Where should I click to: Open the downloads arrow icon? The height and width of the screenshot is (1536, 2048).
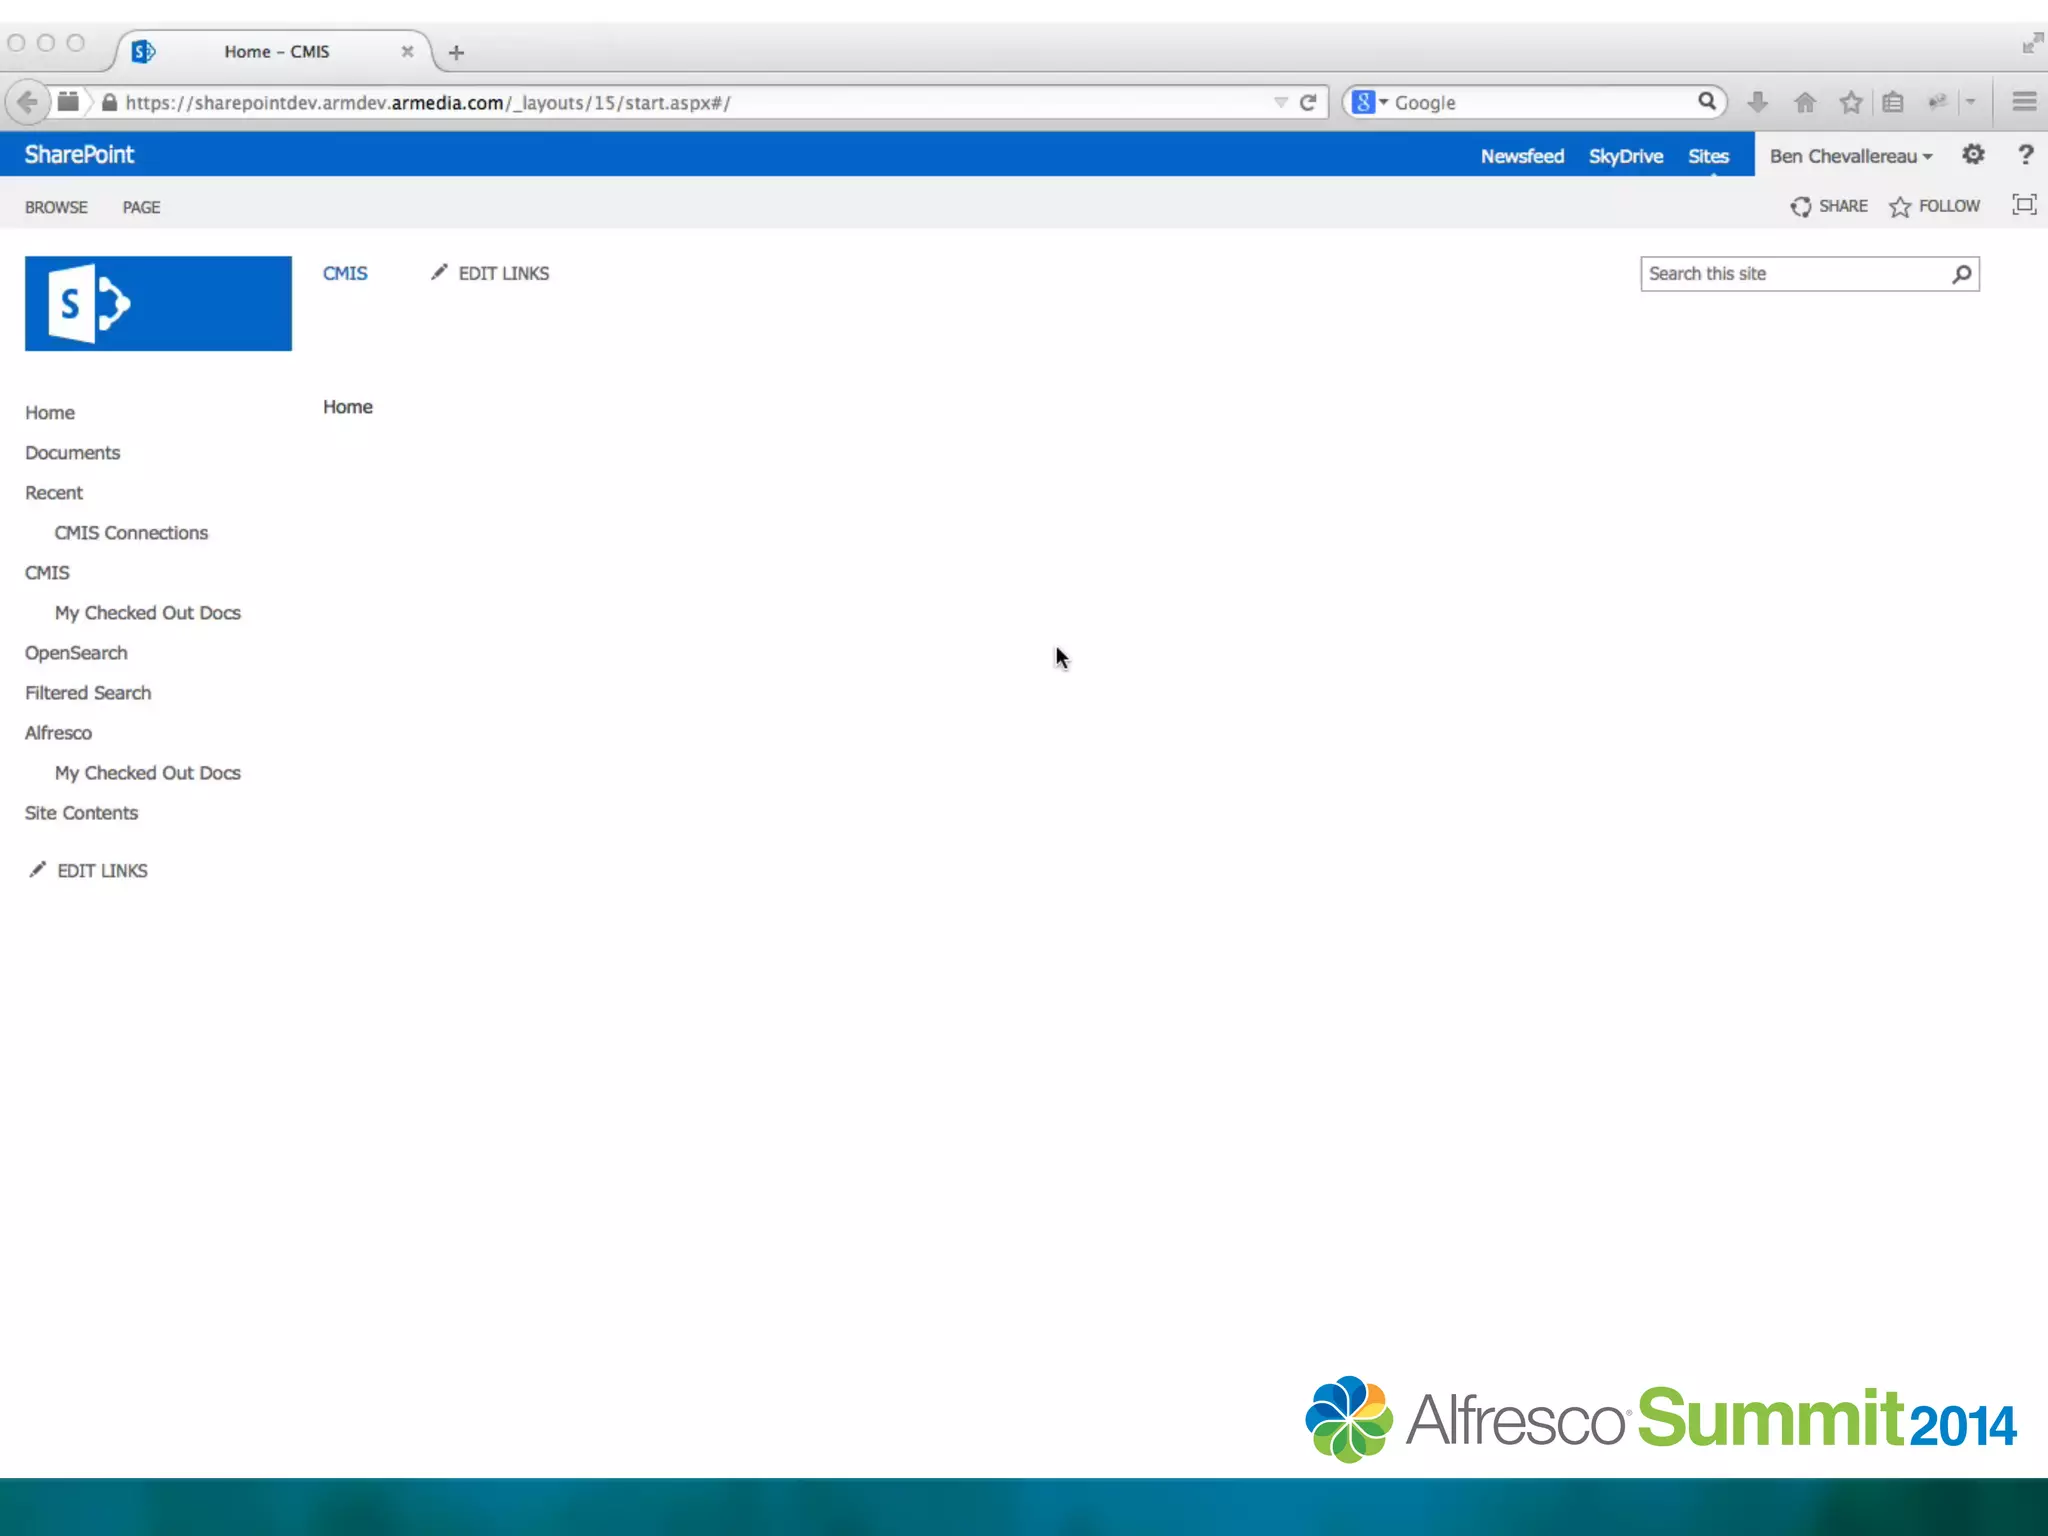tap(1757, 102)
